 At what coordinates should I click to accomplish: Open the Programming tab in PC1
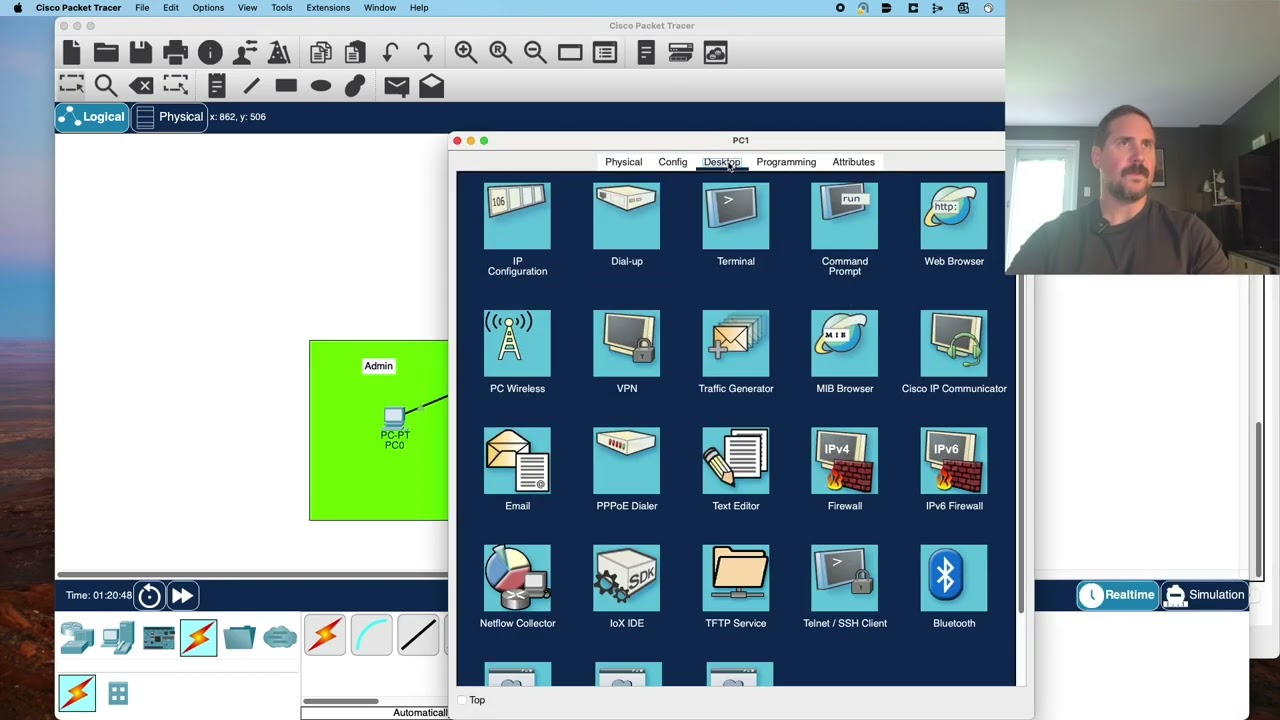[x=786, y=162]
